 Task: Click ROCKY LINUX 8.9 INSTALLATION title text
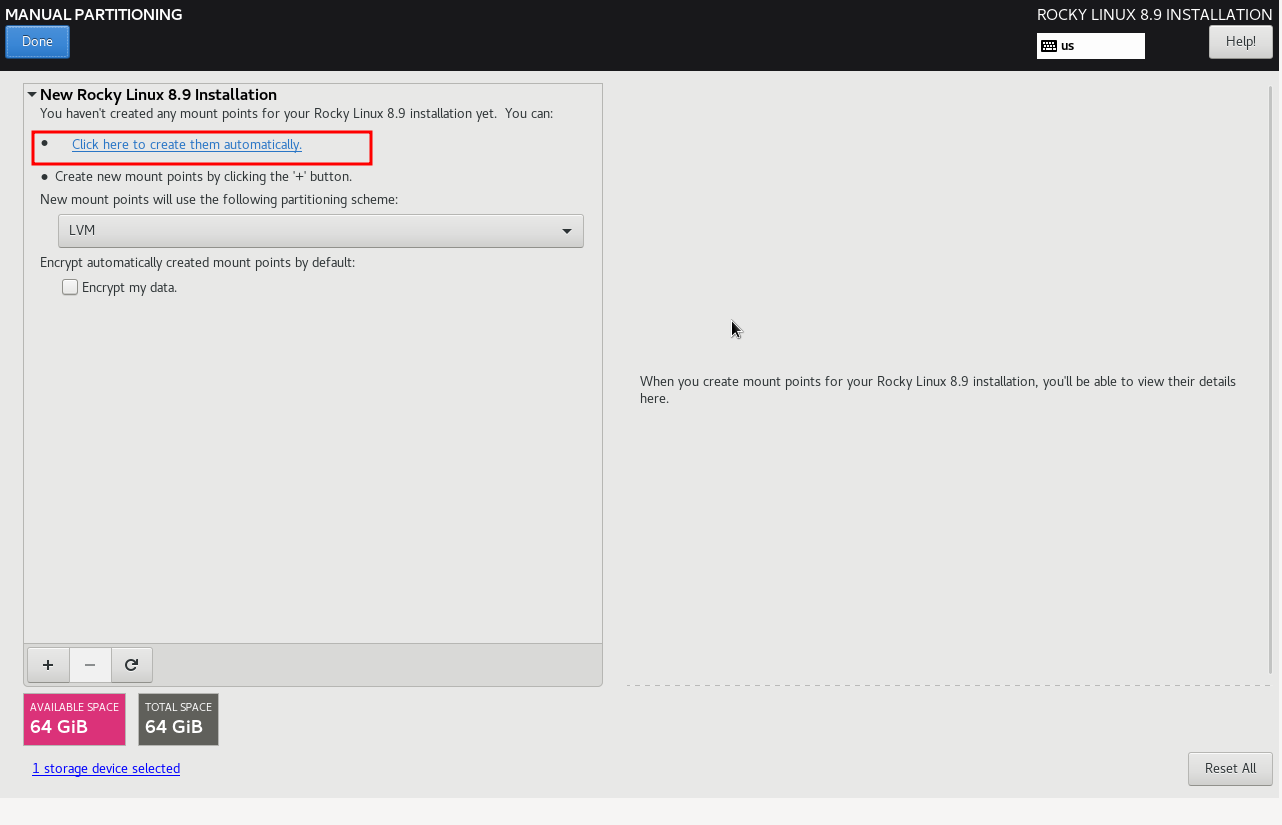pyautogui.click(x=1155, y=15)
